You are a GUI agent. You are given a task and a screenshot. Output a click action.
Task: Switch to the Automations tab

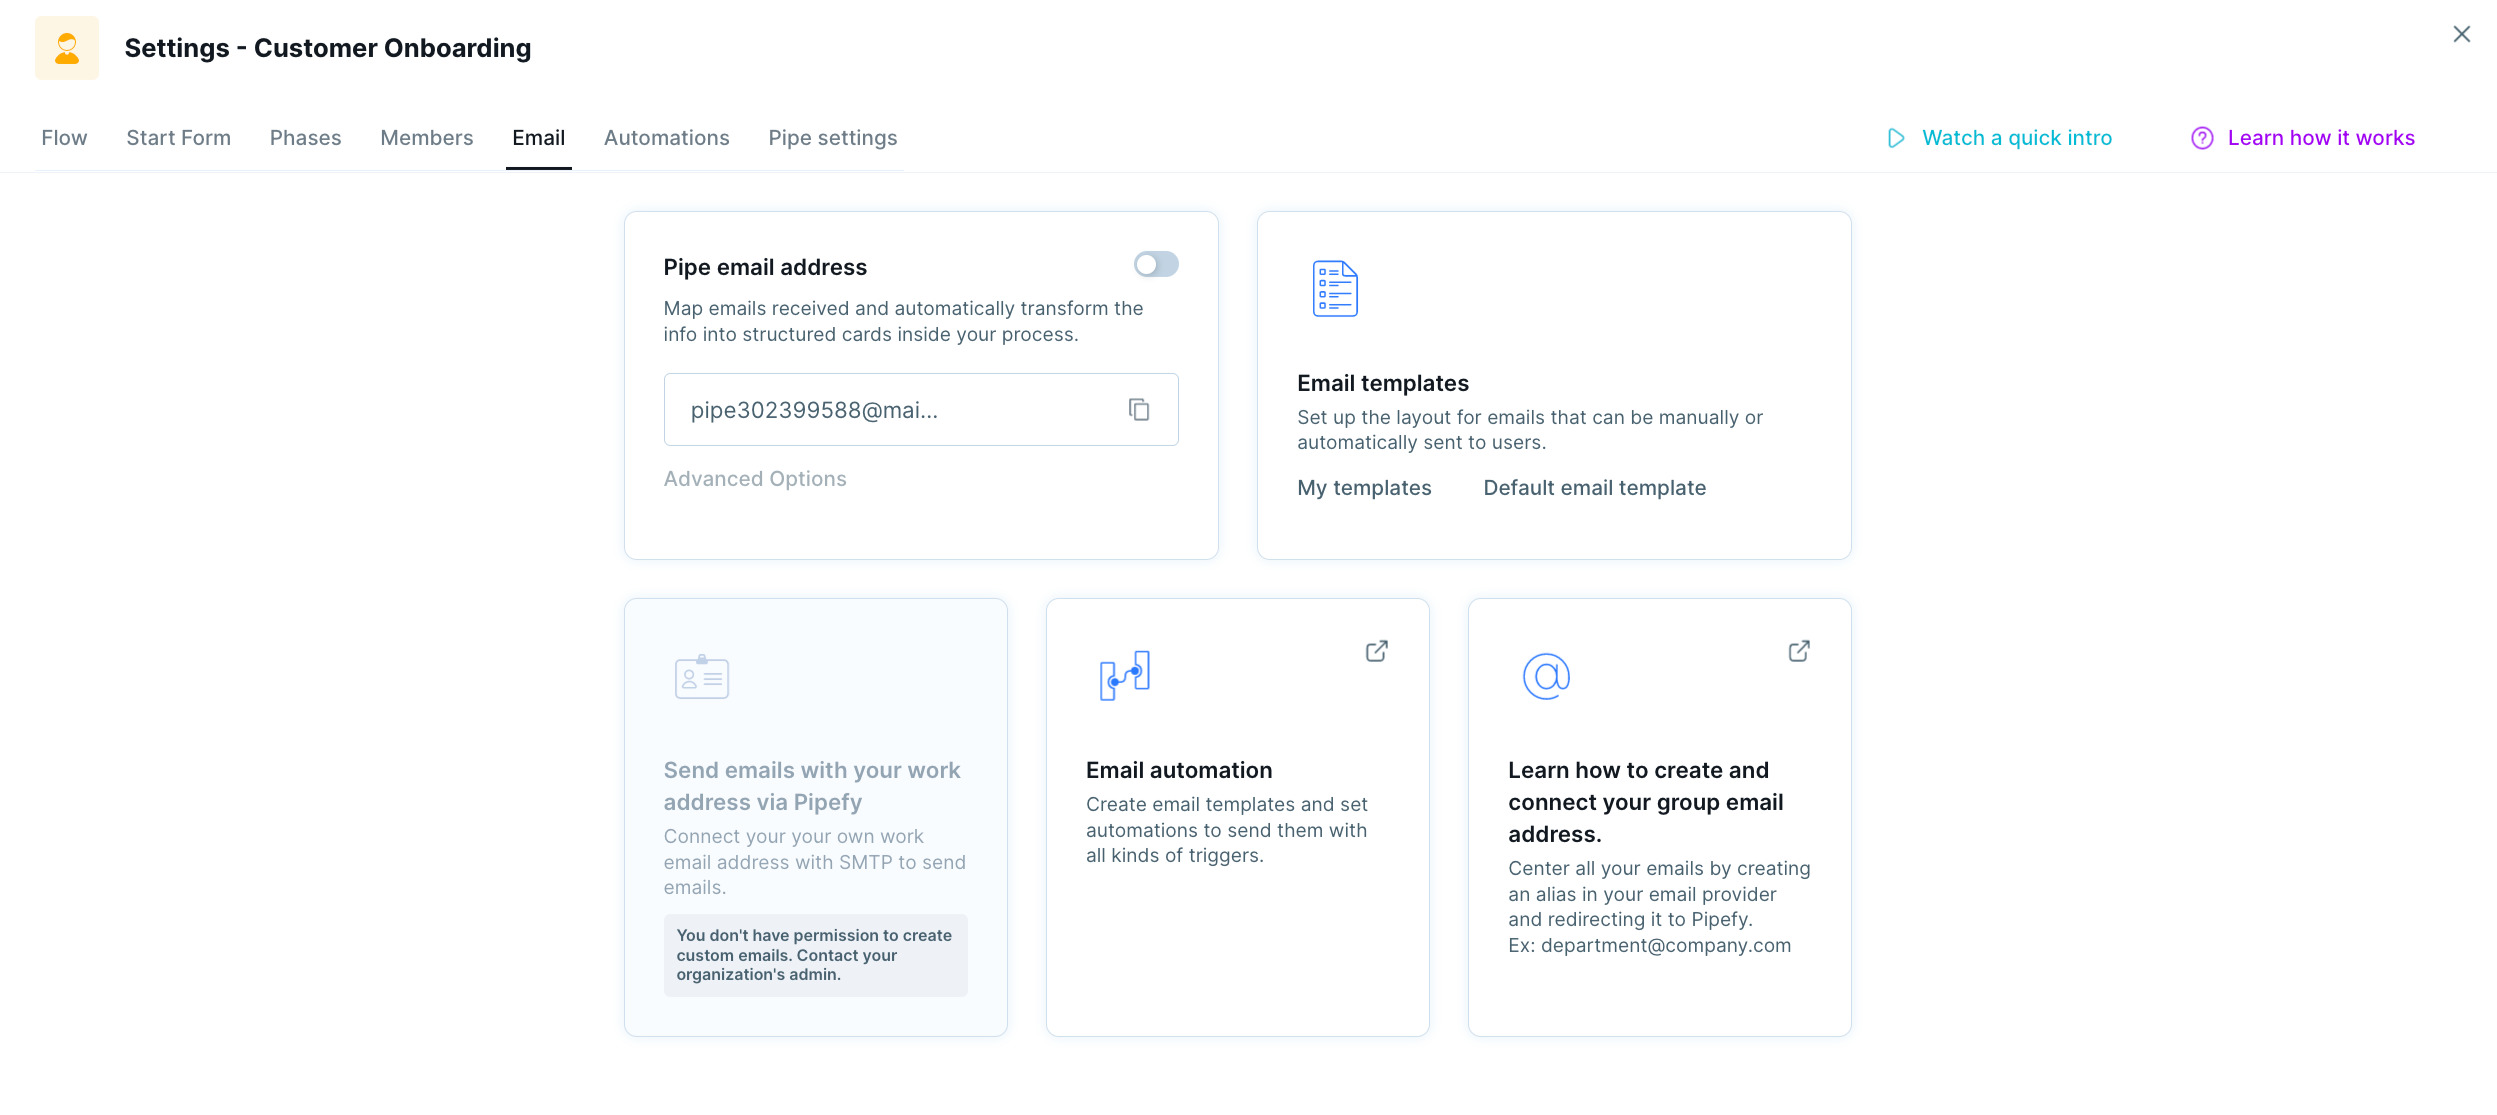tap(666, 138)
